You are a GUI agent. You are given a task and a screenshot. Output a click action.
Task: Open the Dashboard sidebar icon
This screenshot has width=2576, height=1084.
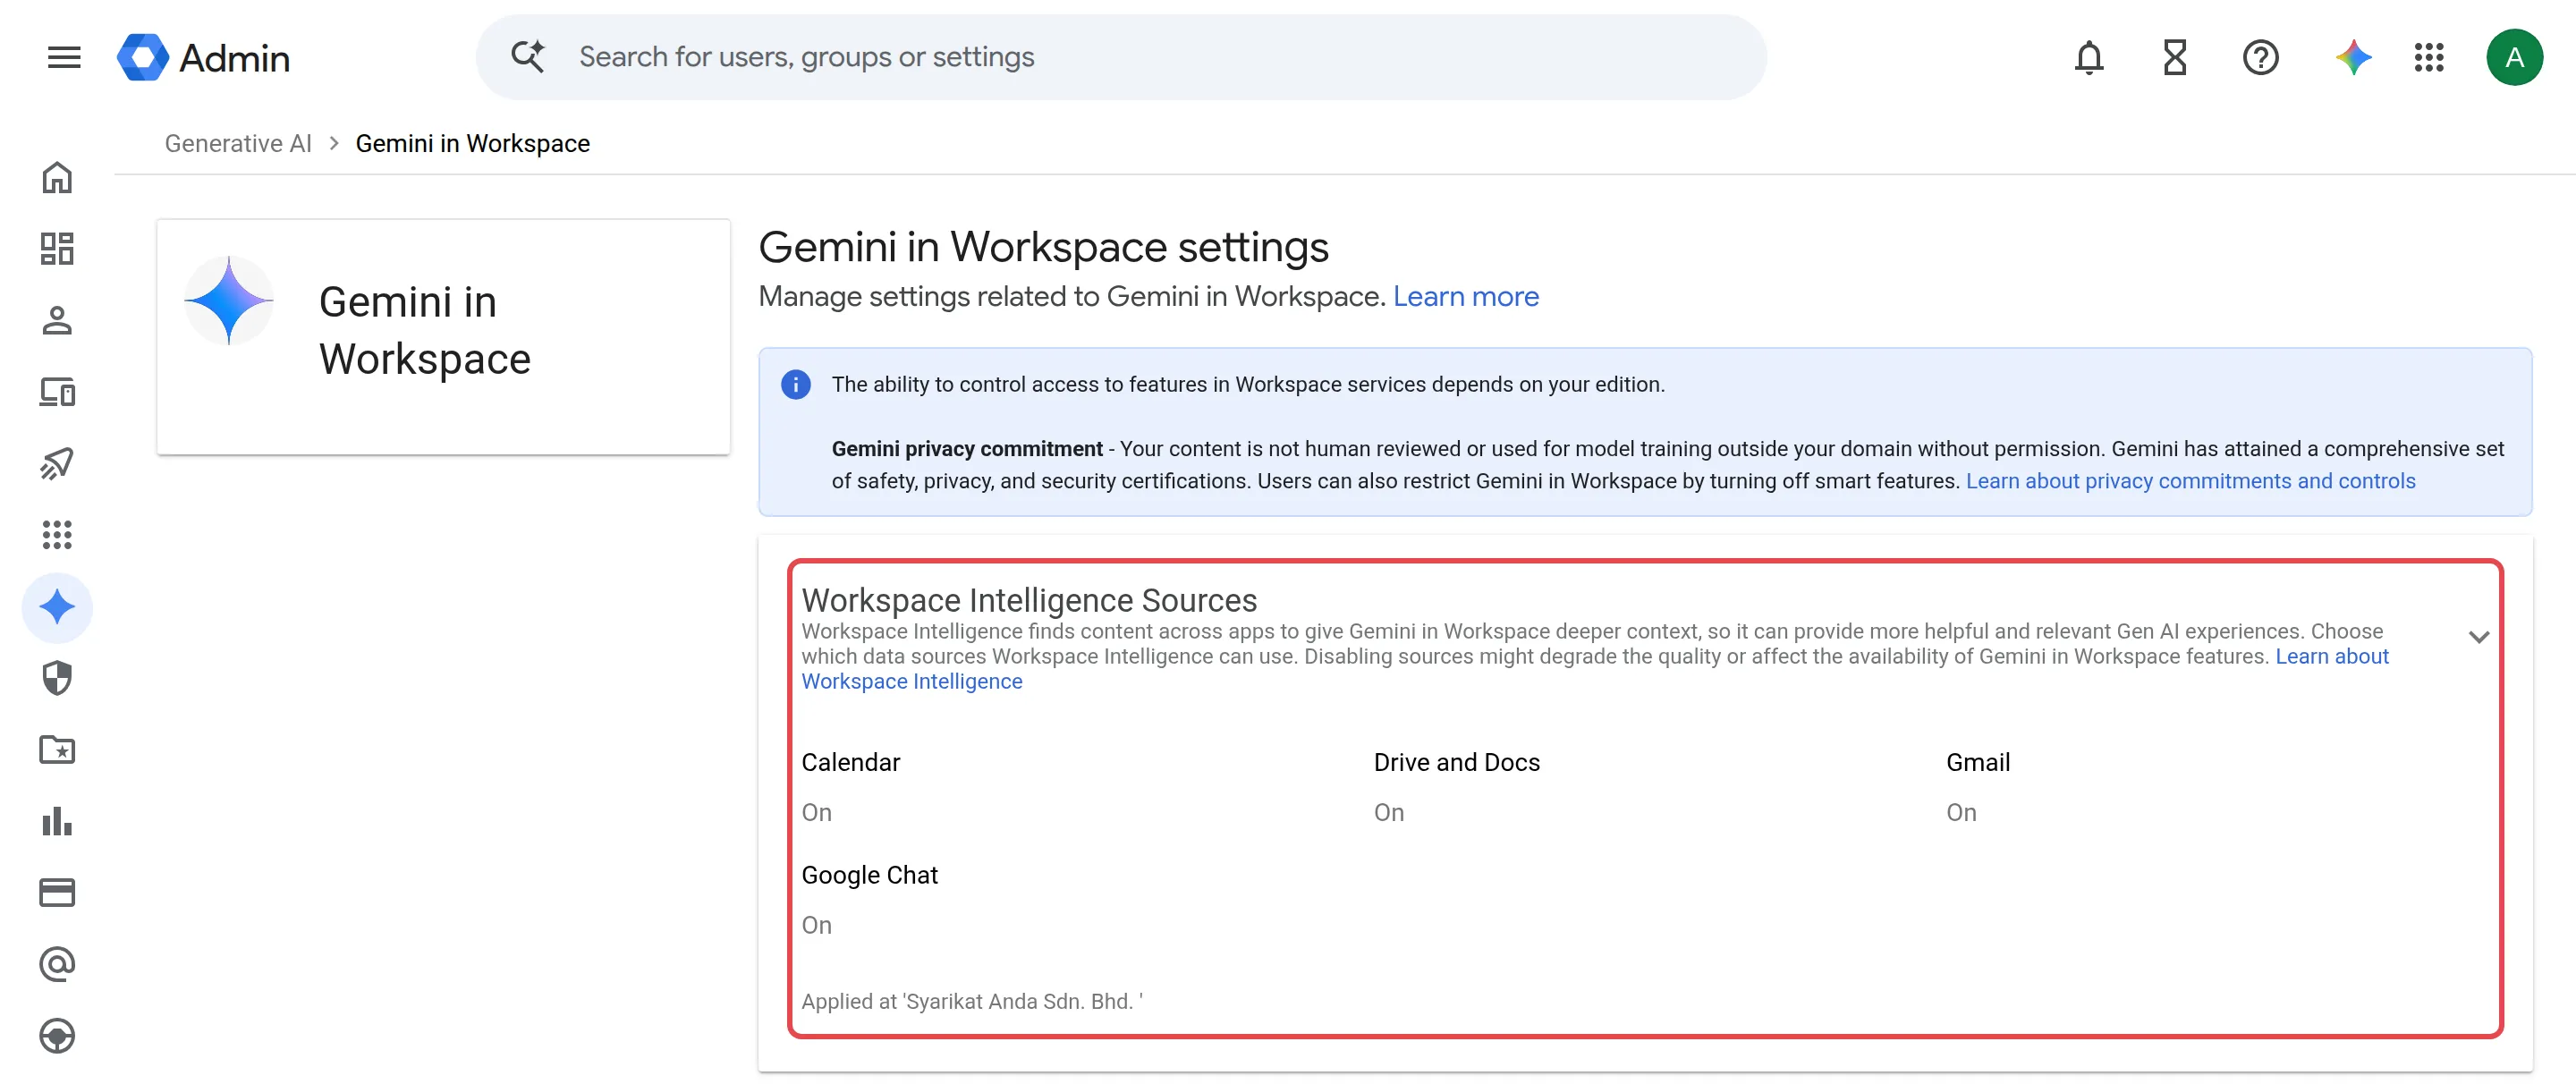[x=57, y=249]
